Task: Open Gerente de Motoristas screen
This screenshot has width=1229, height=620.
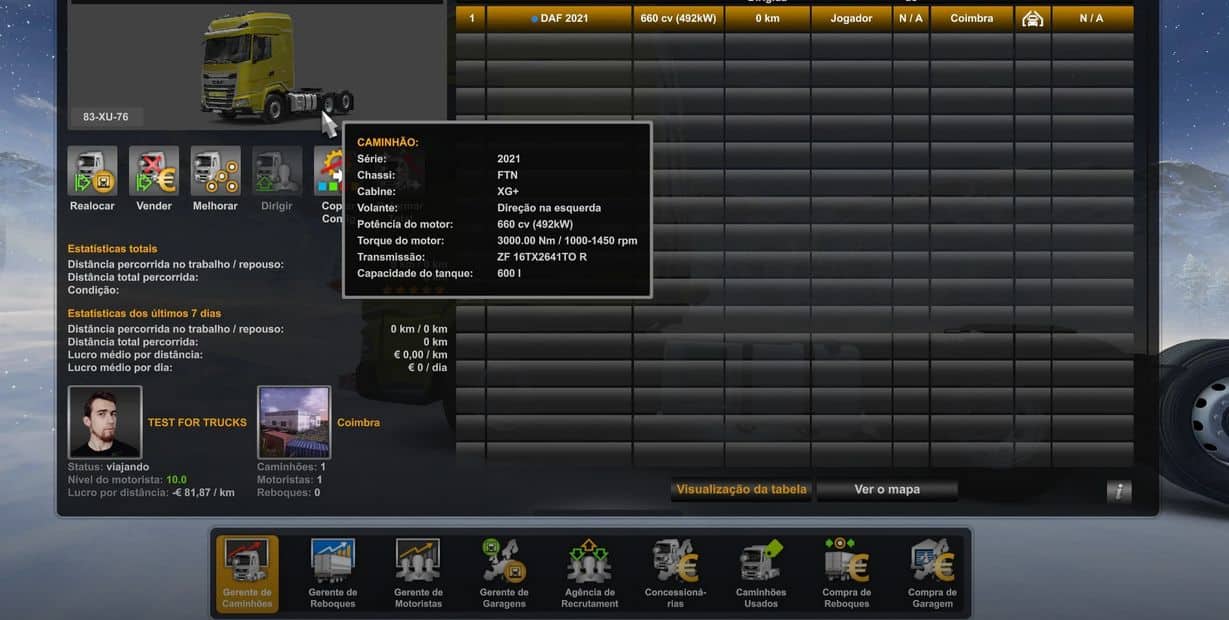Action: click(418, 572)
